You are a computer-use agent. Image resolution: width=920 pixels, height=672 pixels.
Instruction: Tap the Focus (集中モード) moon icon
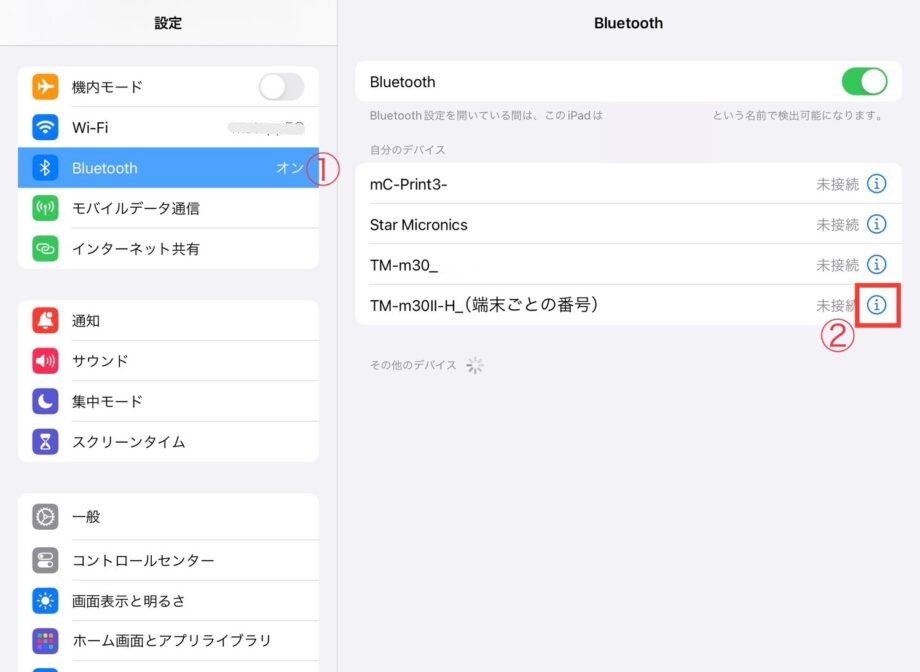[45, 401]
